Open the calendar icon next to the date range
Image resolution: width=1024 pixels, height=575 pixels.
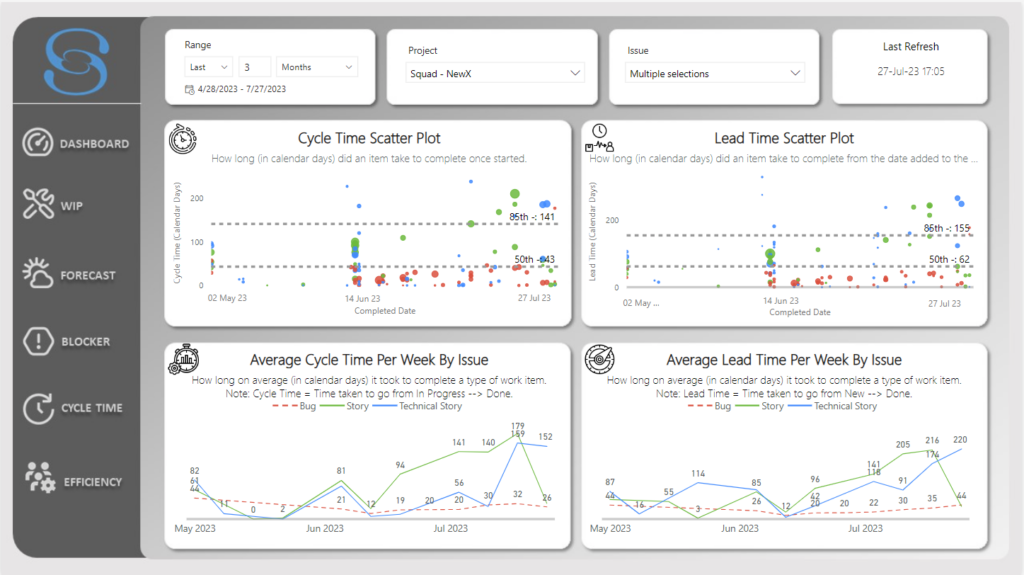[x=189, y=90]
